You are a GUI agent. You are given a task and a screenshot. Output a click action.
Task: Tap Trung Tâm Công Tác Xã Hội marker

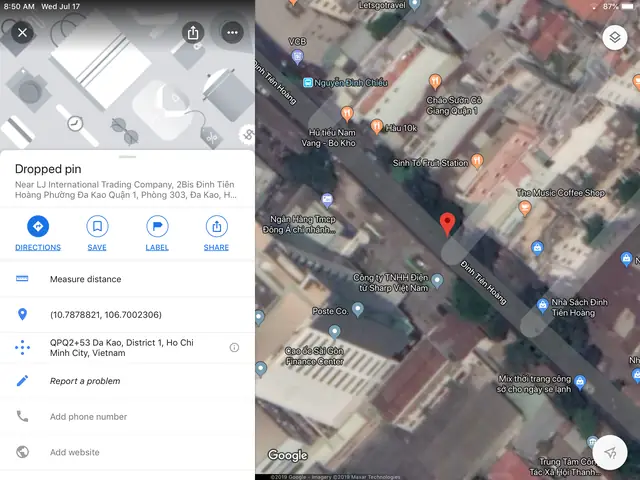click(592, 442)
